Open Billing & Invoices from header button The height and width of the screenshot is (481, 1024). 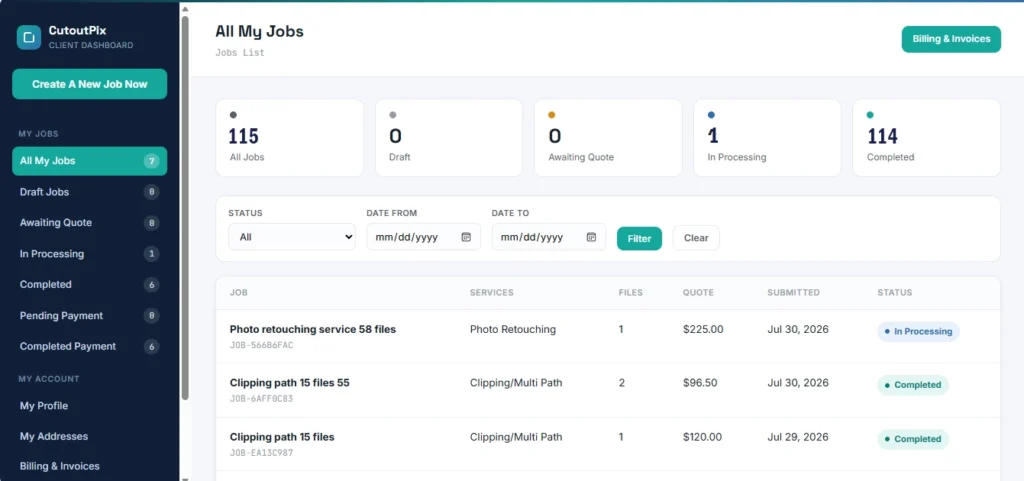click(x=951, y=39)
